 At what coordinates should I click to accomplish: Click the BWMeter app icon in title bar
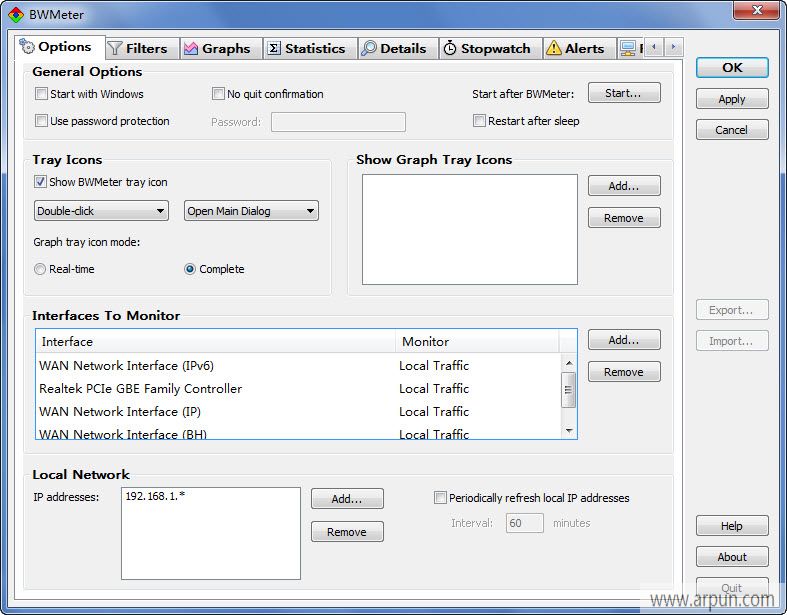coord(16,15)
